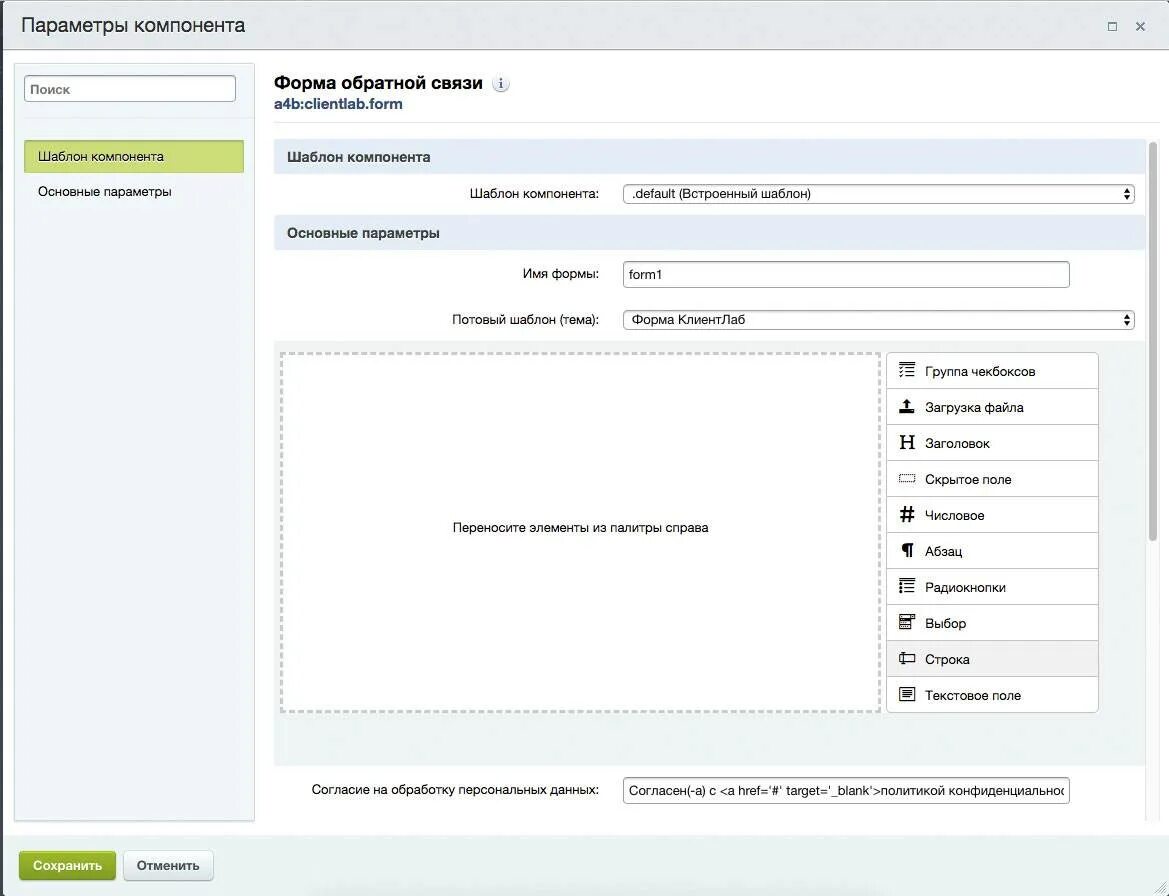Click the Выбор label text
Image resolution: width=1169 pixels, height=896 pixels.
945,623
